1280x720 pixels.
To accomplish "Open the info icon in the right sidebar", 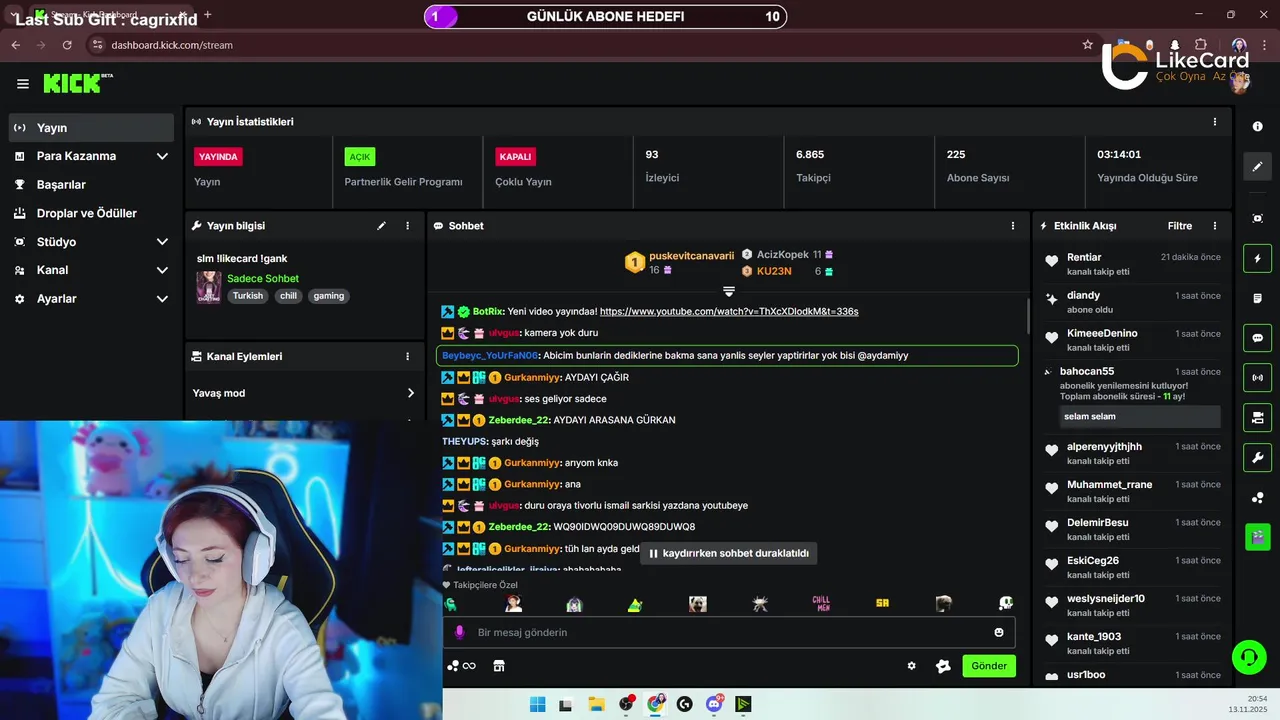I will pos(1257,127).
